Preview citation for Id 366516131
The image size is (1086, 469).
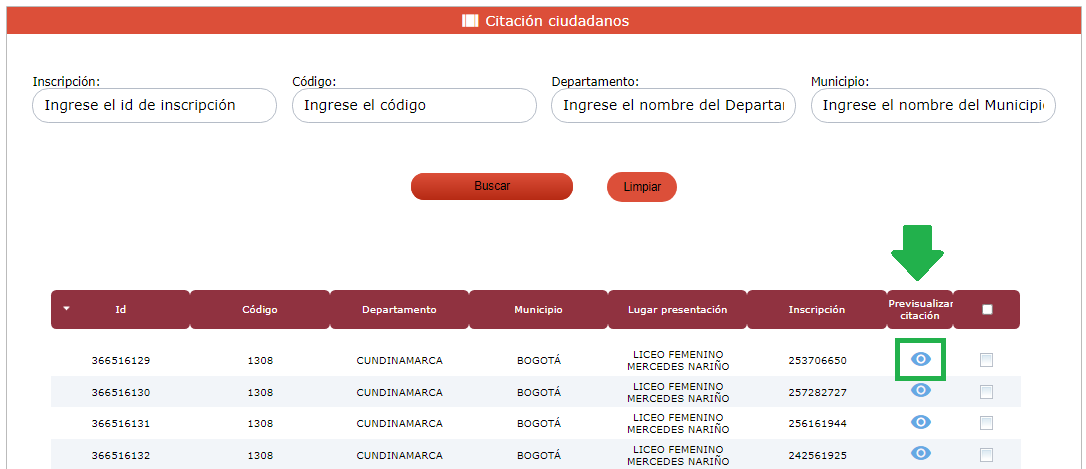(921, 423)
